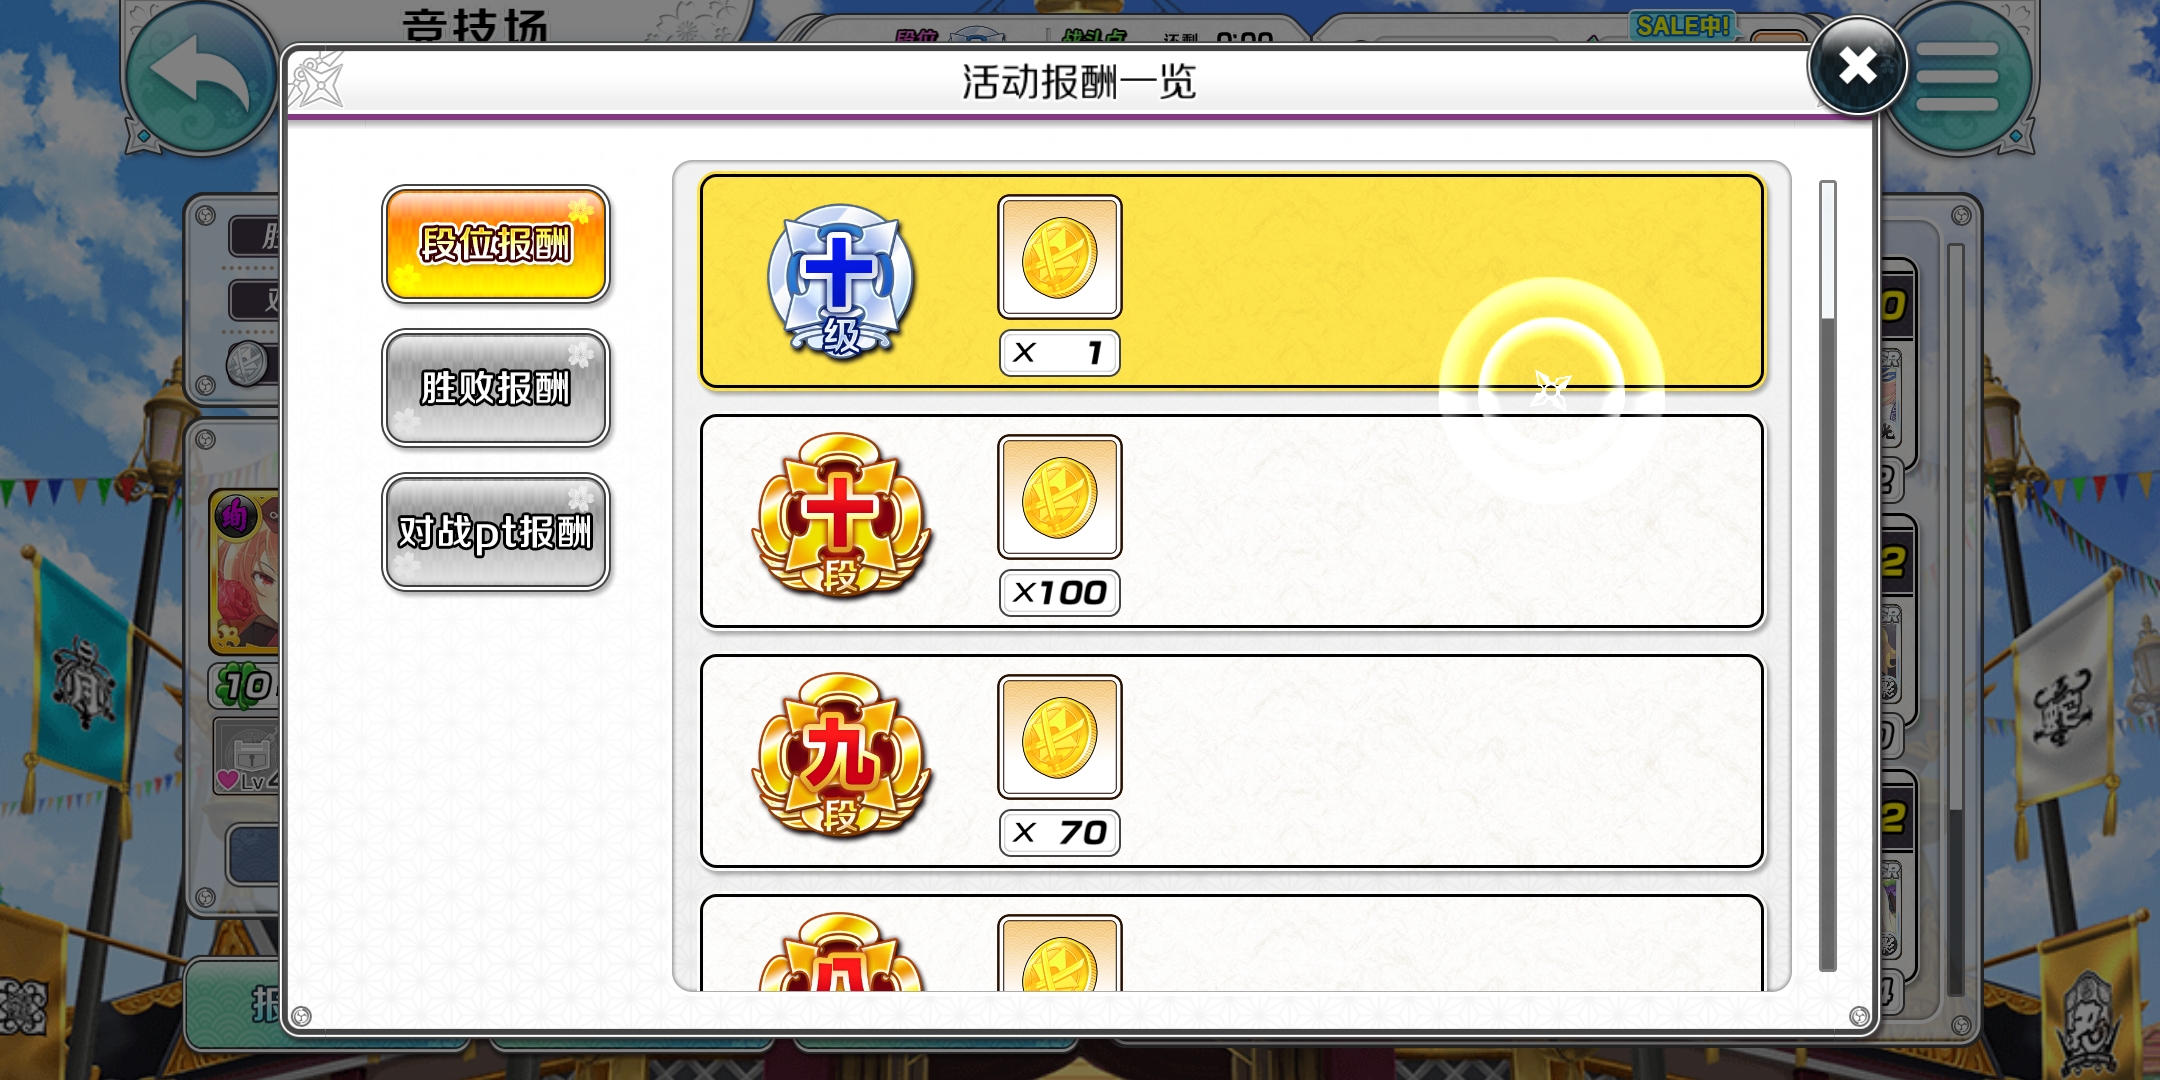The image size is (2160, 1080).
Task: Select the 十段 reward row
Action: [1232, 522]
